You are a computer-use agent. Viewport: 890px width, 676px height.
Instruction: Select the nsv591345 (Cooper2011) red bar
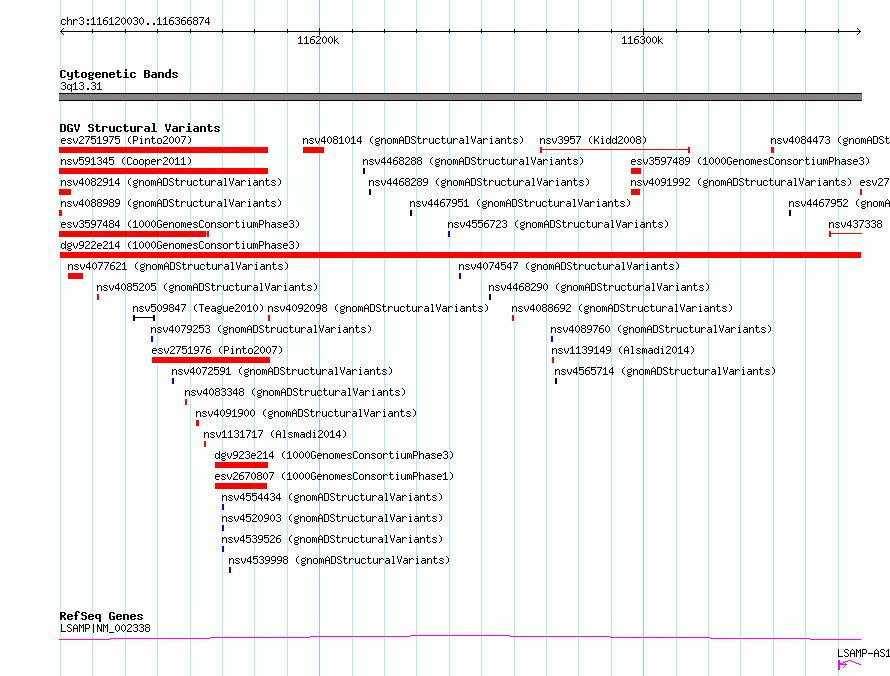pos(163,171)
